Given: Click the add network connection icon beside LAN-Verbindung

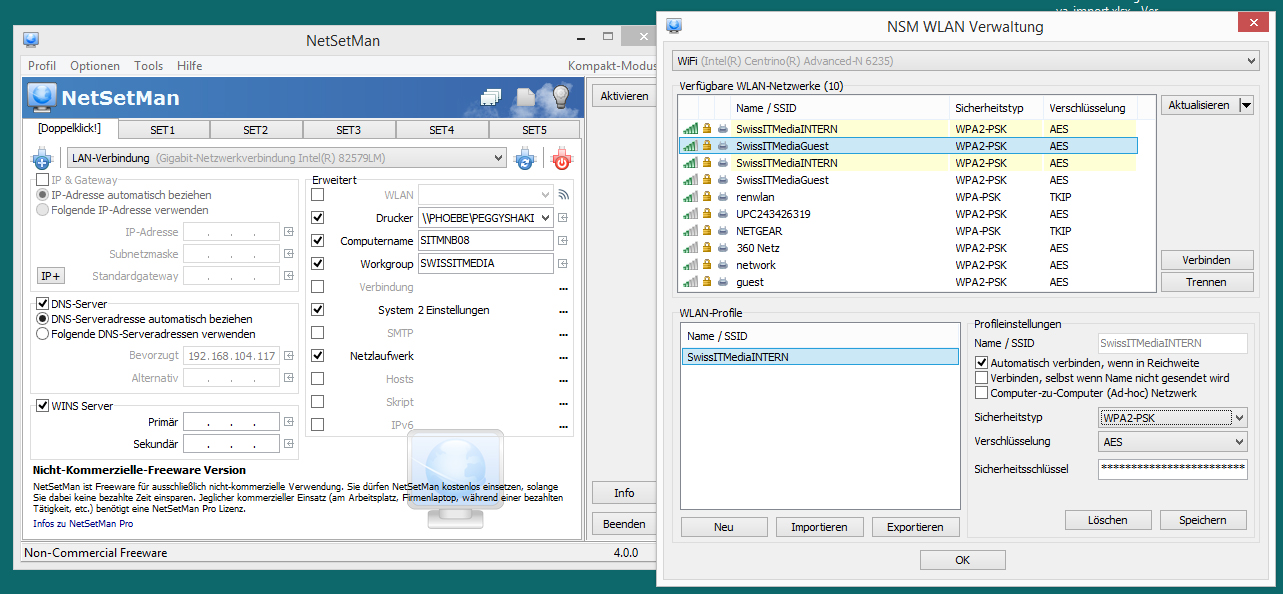Looking at the screenshot, I should (x=42, y=158).
